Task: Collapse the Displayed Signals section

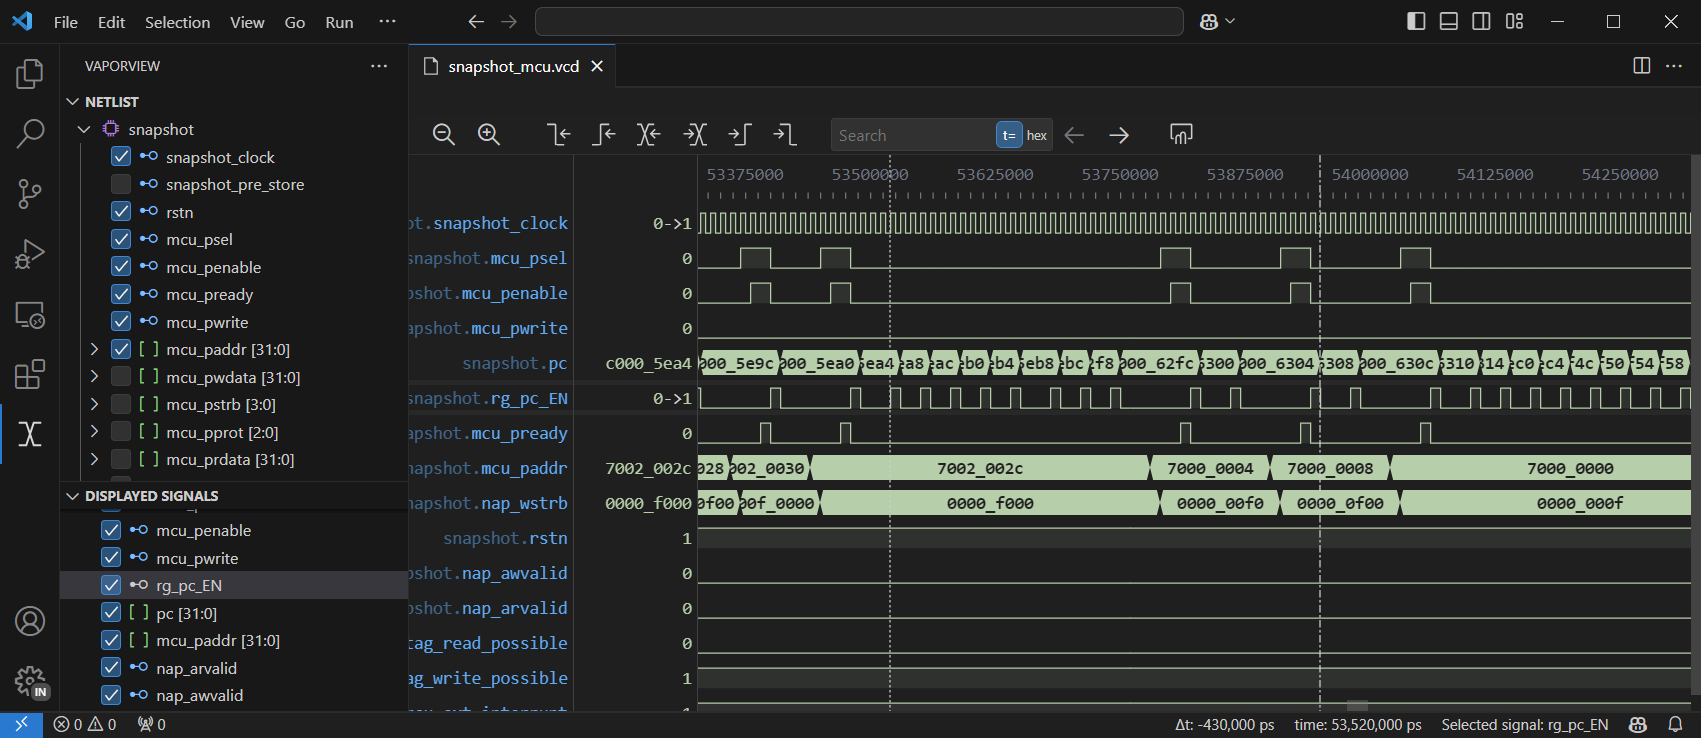Action: pos(72,496)
